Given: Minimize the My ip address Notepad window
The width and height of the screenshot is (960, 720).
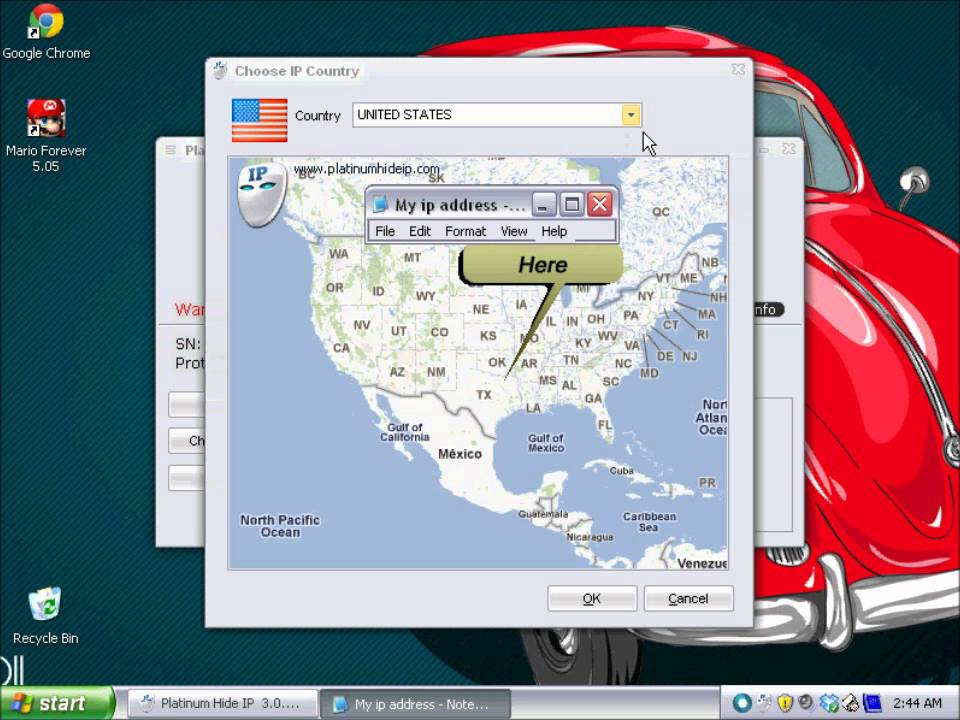Looking at the screenshot, I should click(x=543, y=204).
